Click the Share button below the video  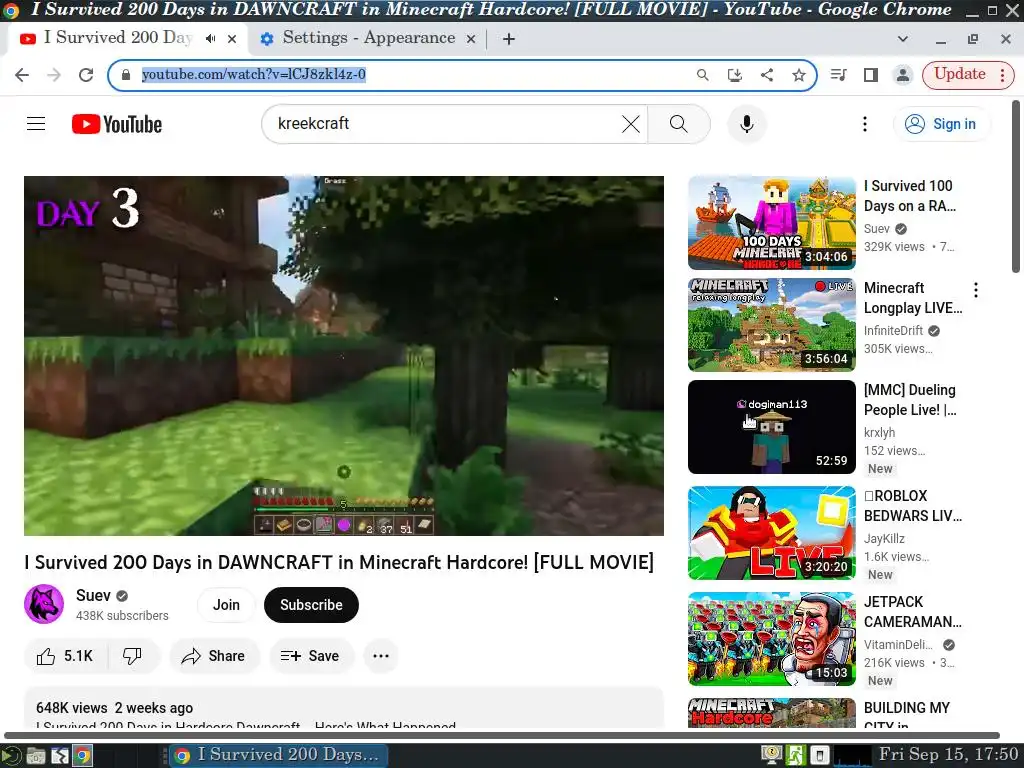pyautogui.click(x=214, y=656)
